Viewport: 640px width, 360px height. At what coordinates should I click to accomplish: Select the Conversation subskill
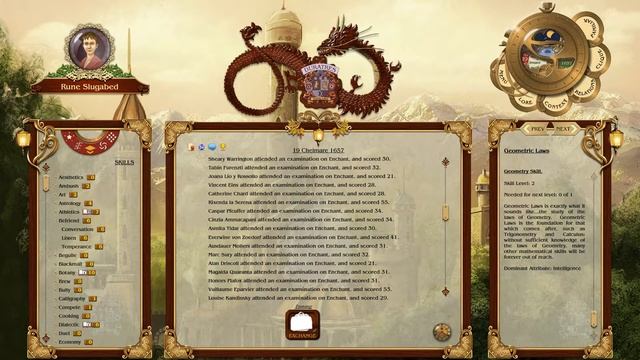77,229
